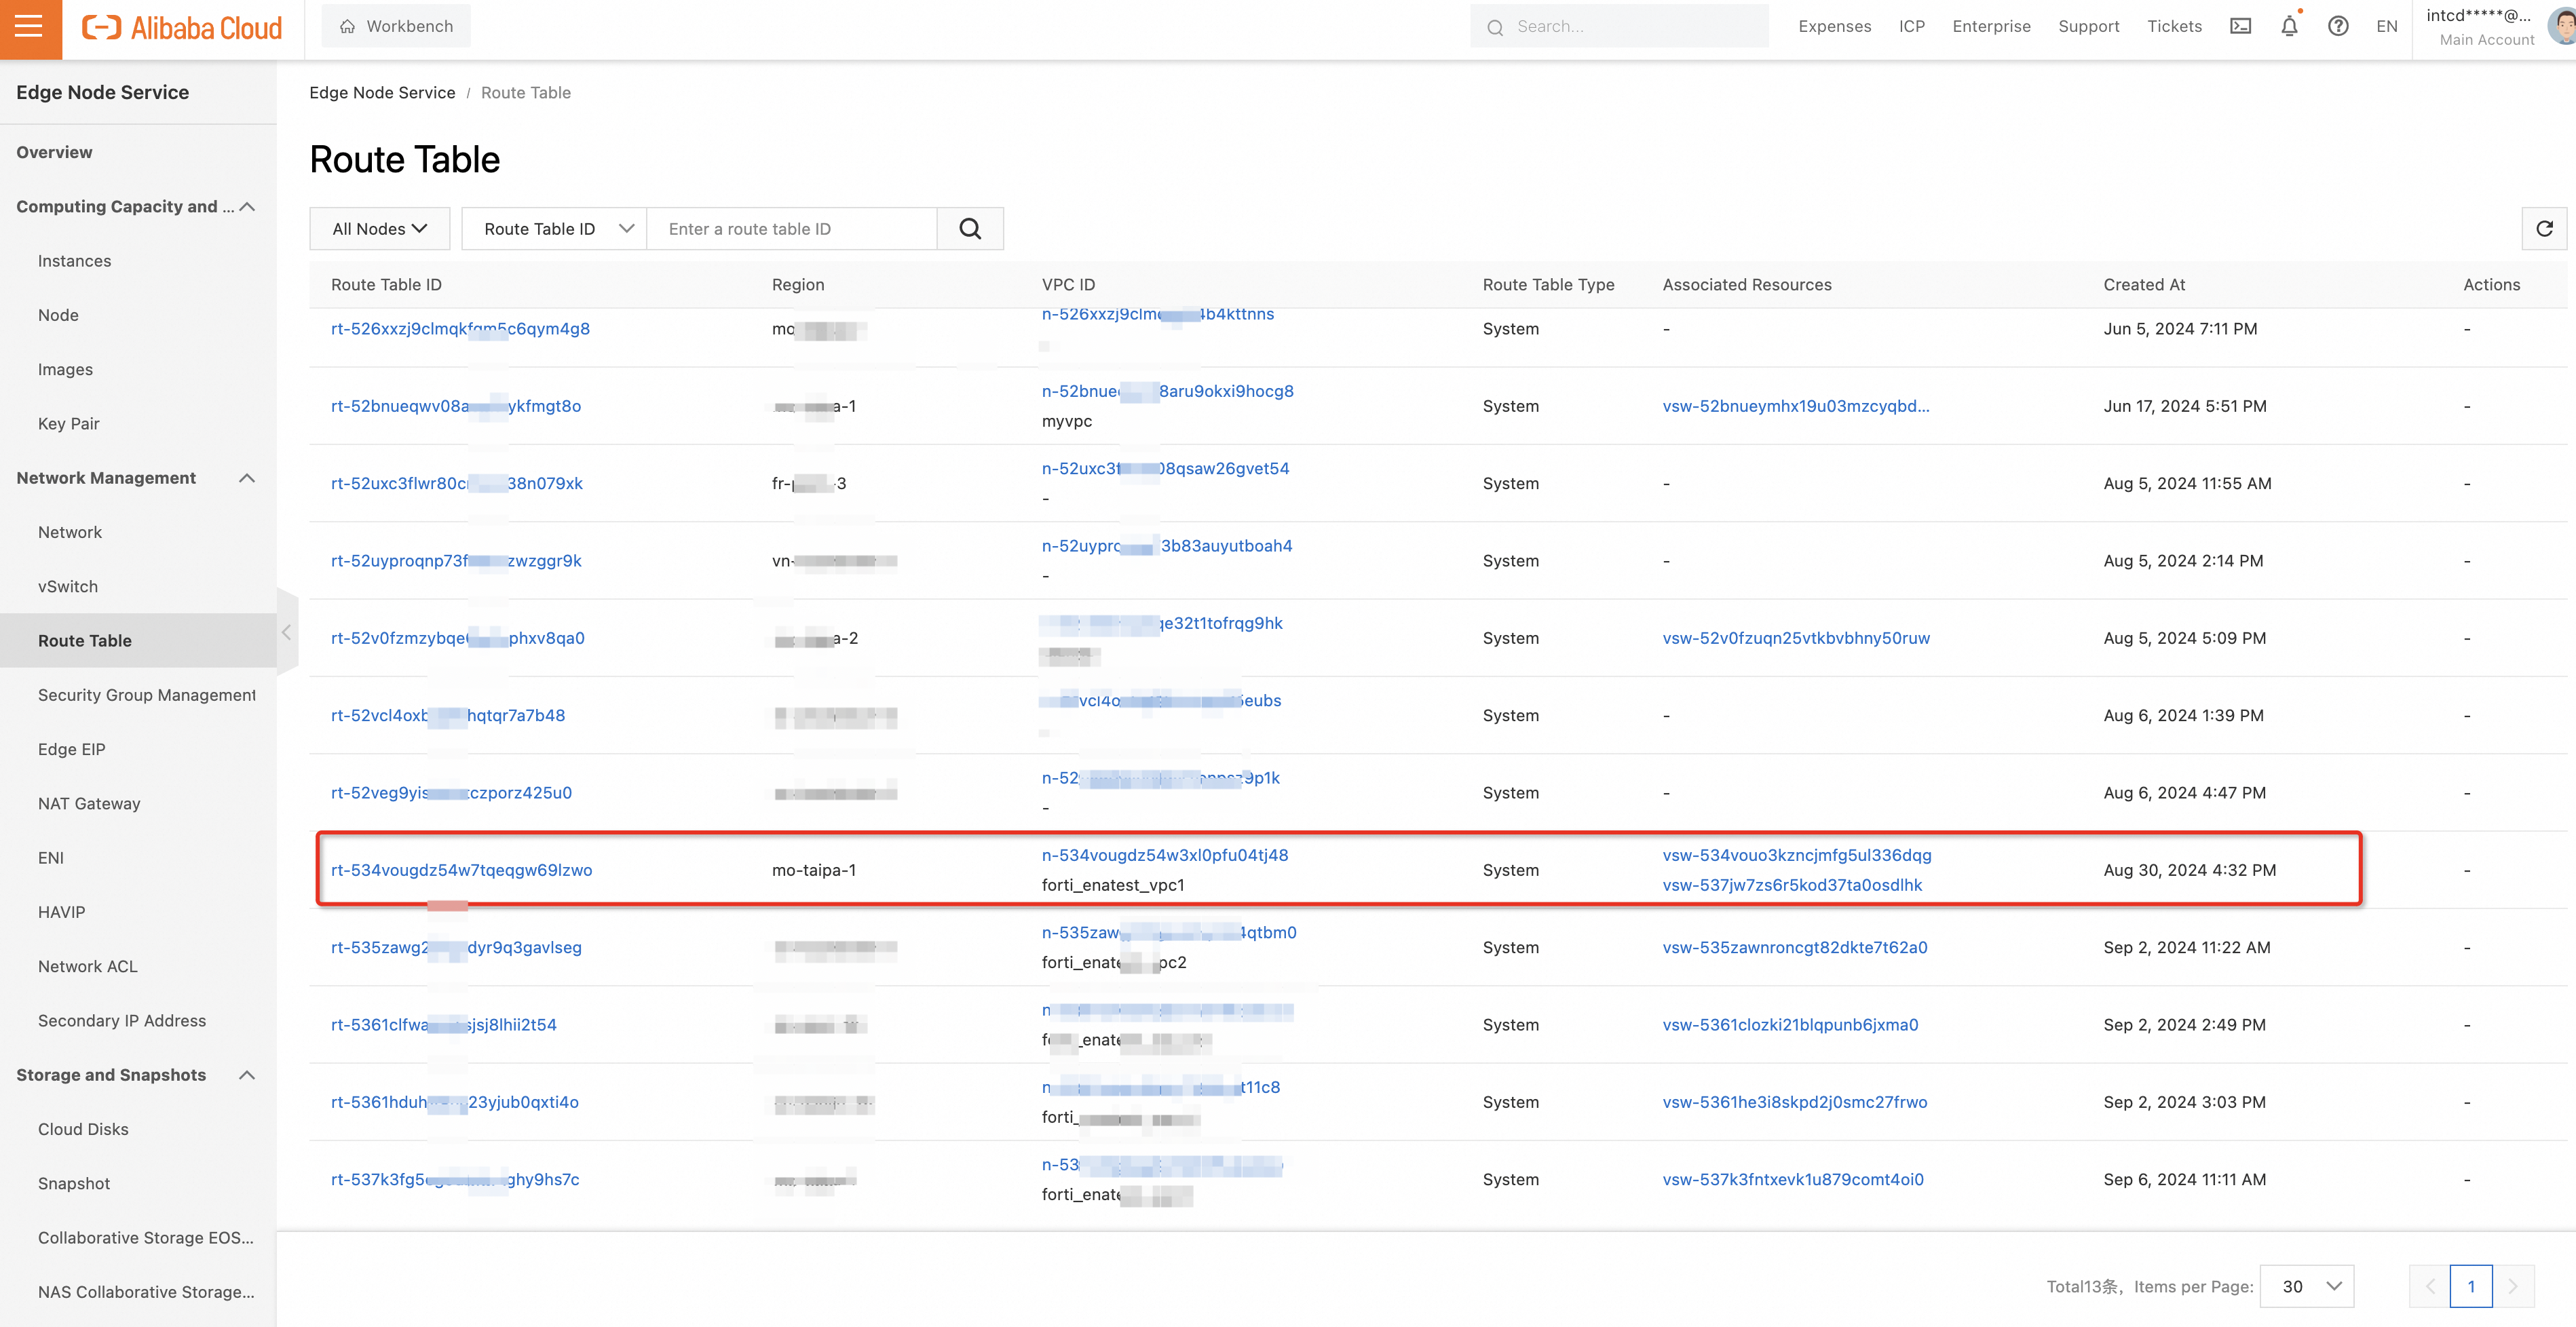Open Images in the sidebar

(65, 369)
